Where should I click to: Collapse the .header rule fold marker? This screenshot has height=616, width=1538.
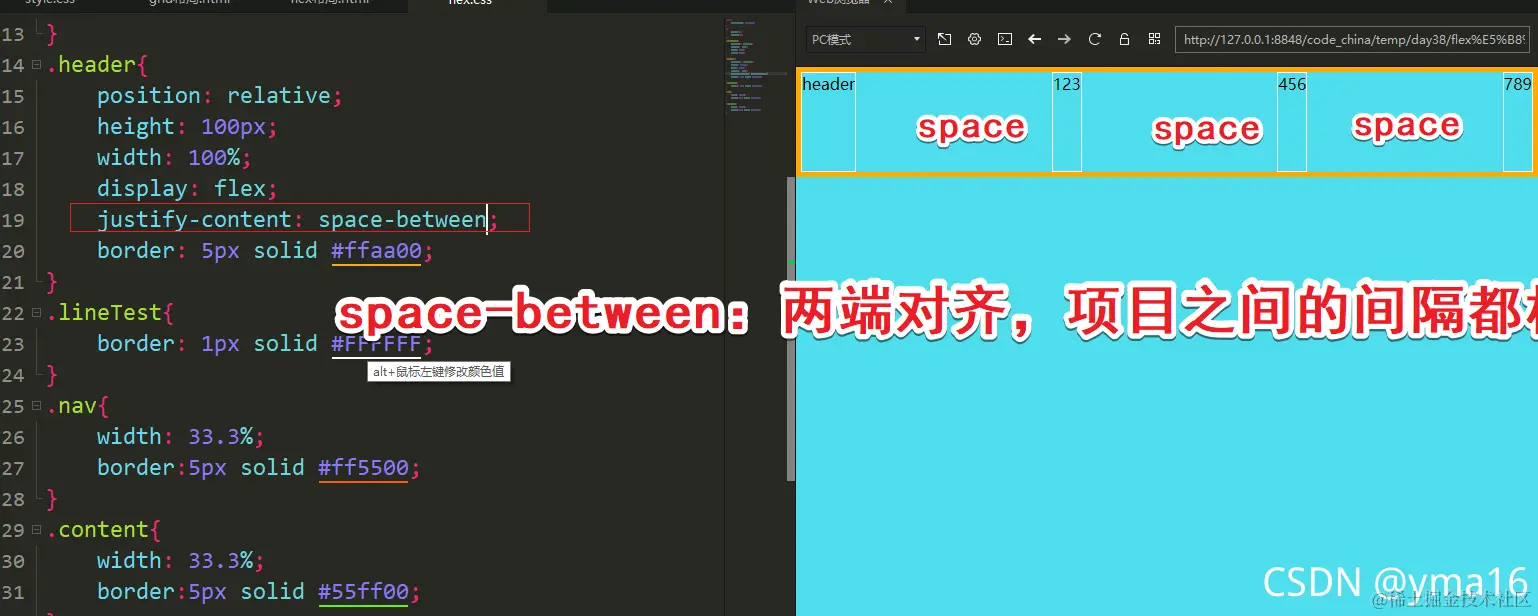coord(36,64)
